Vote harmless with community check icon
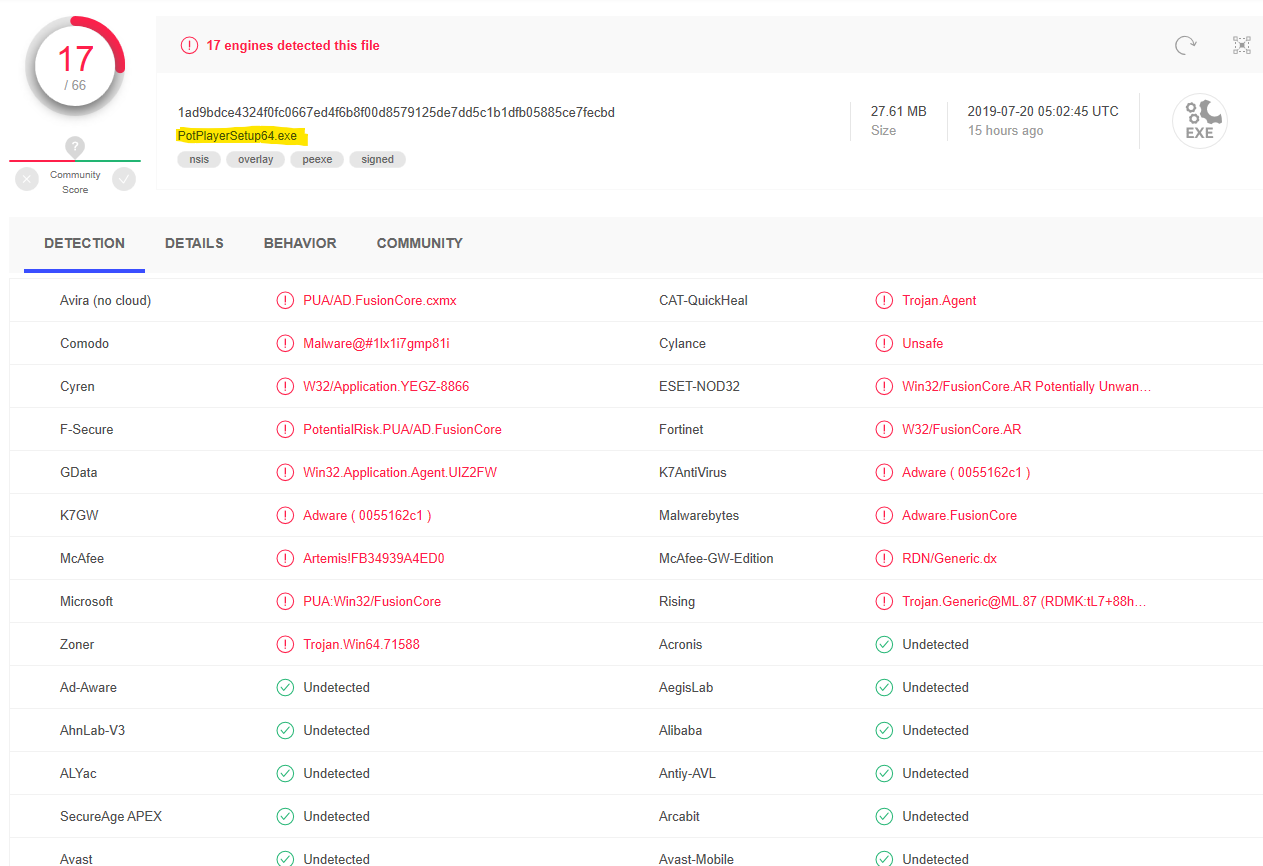This screenshot has width=1263, height=866. [124, 179]
